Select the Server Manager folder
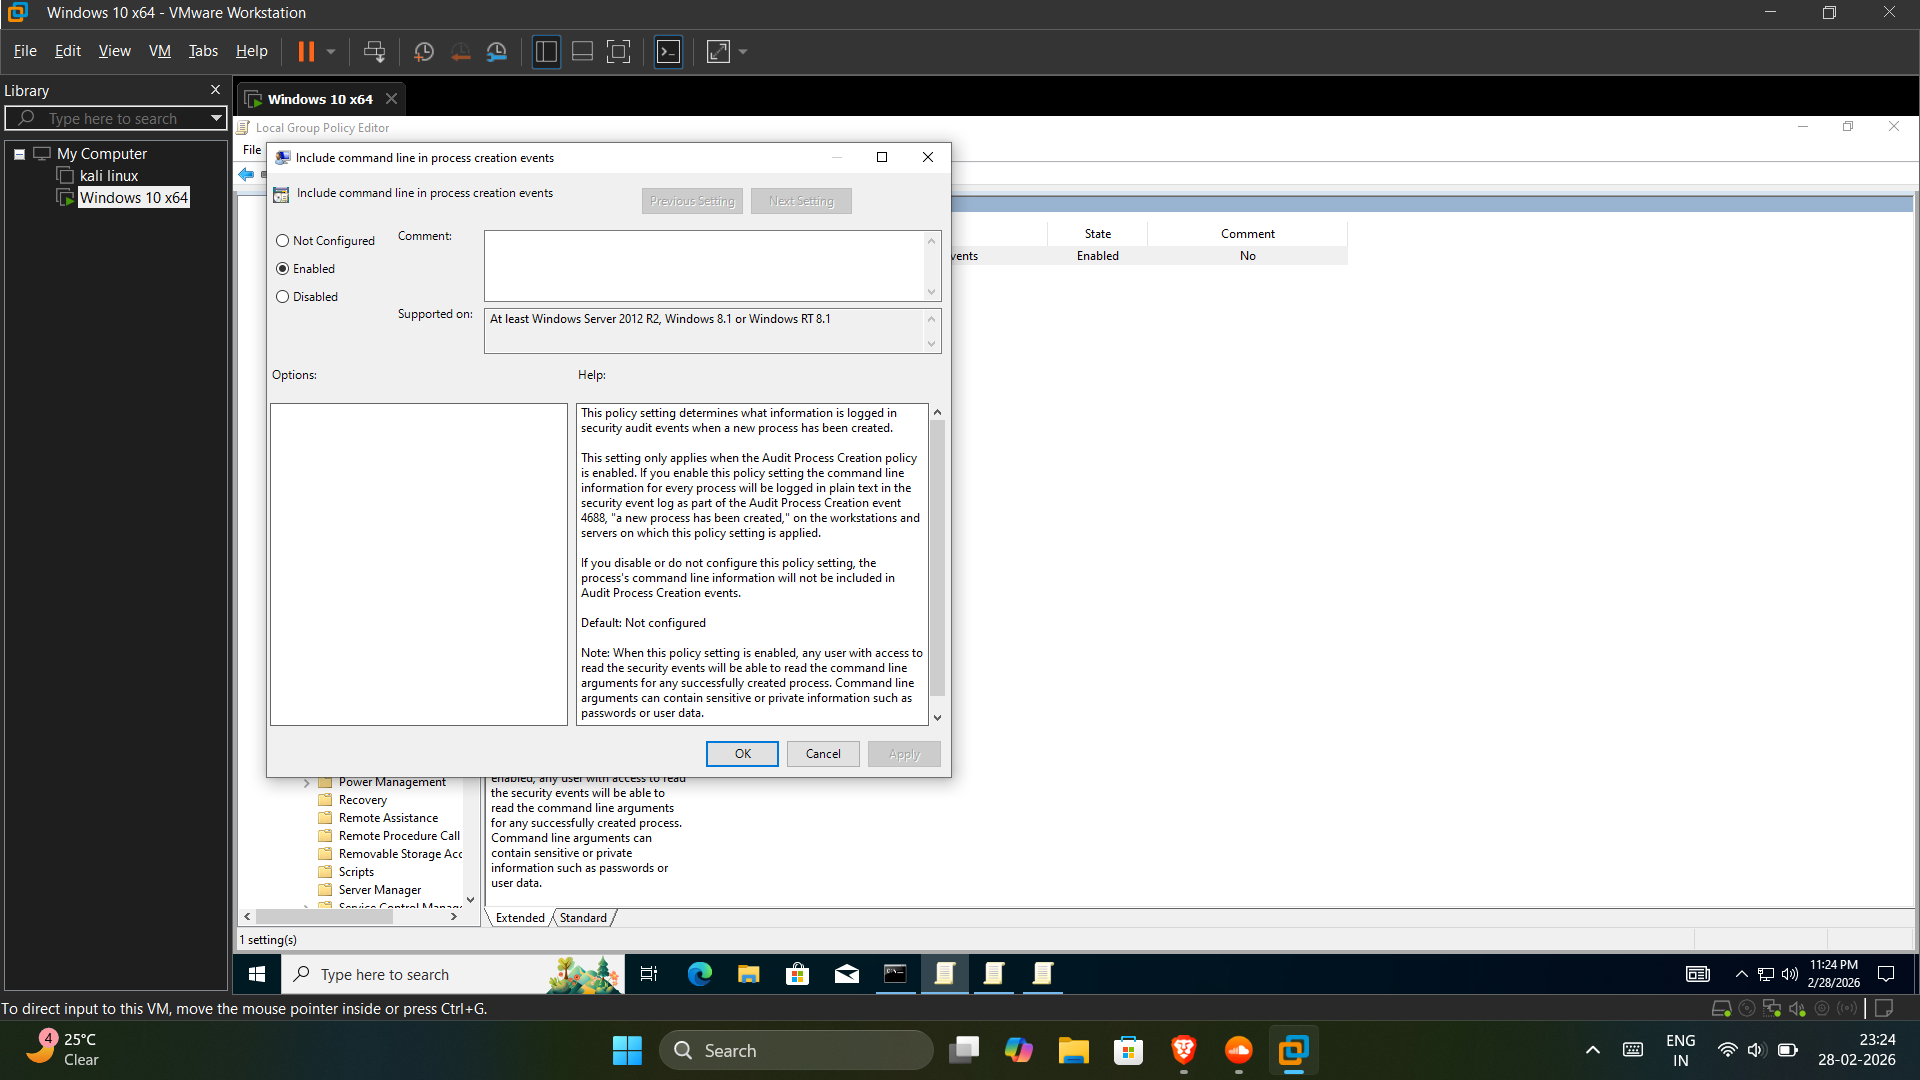Image resolution: width=1920 pixels, height=1080 pixels. [379, 890]
